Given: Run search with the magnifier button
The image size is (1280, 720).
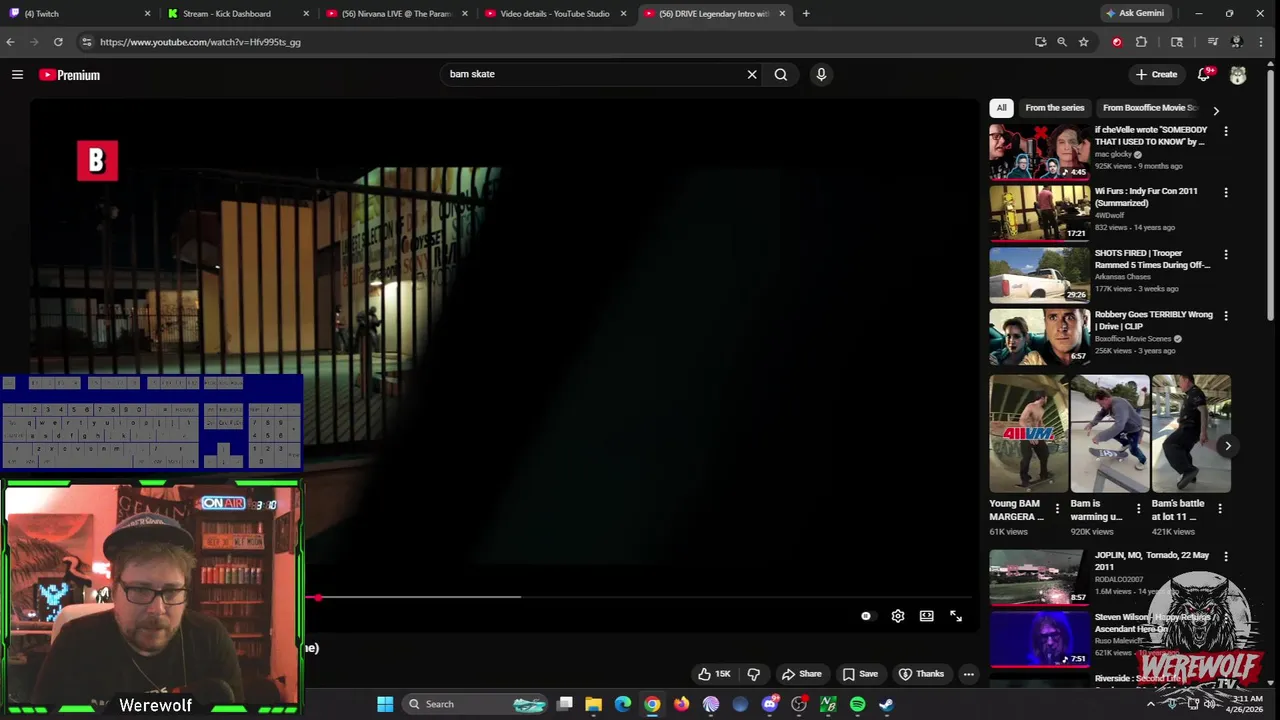Looking at the screenshot, I should (x=781, y=74).
